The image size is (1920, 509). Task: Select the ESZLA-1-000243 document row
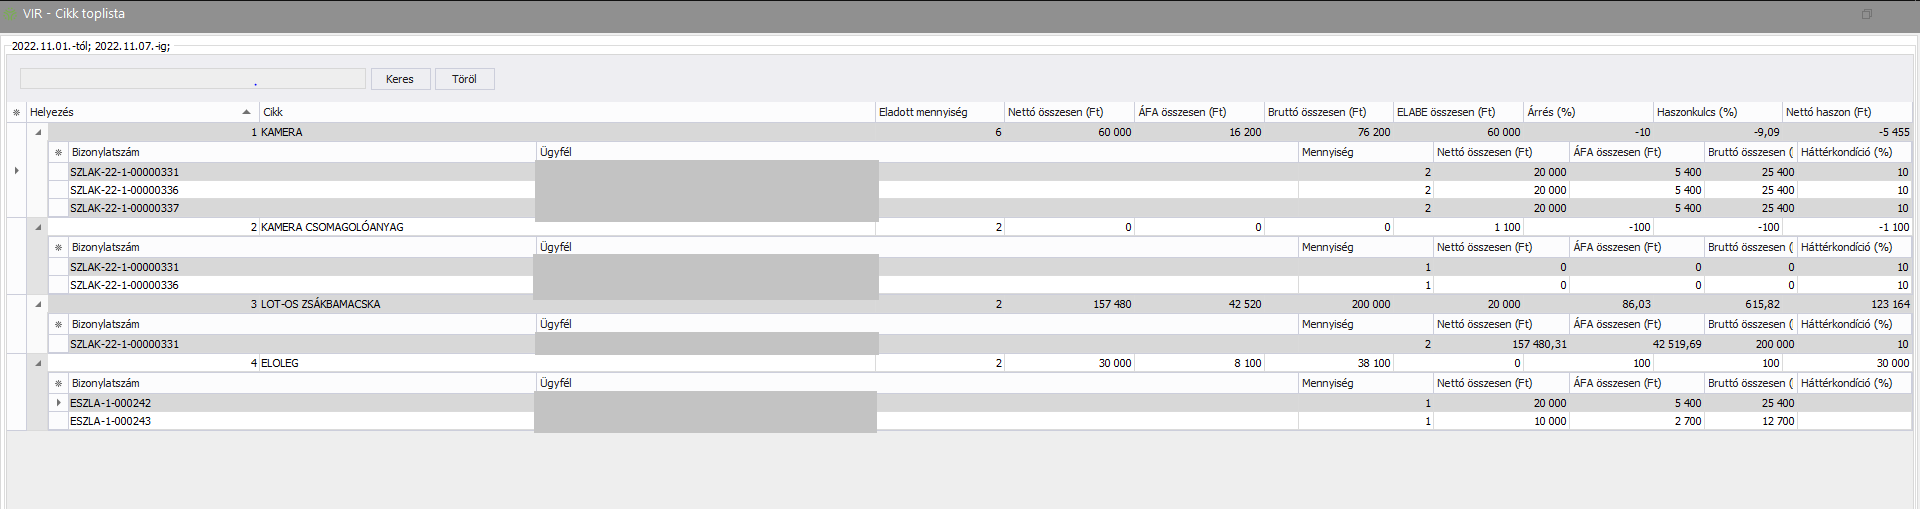pos(111,421)
